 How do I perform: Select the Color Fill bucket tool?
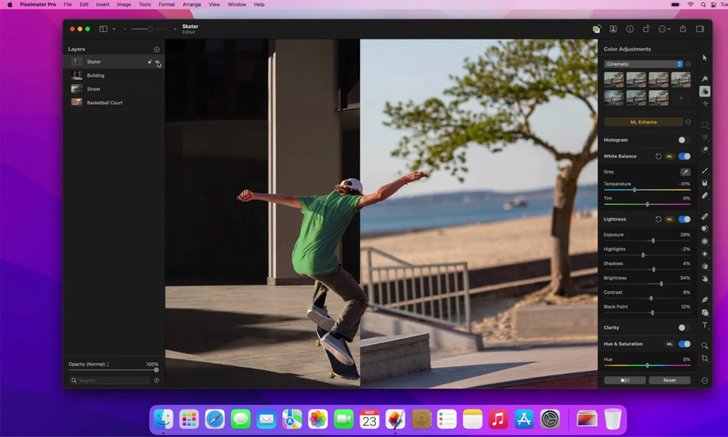click(x=705, y=183)
